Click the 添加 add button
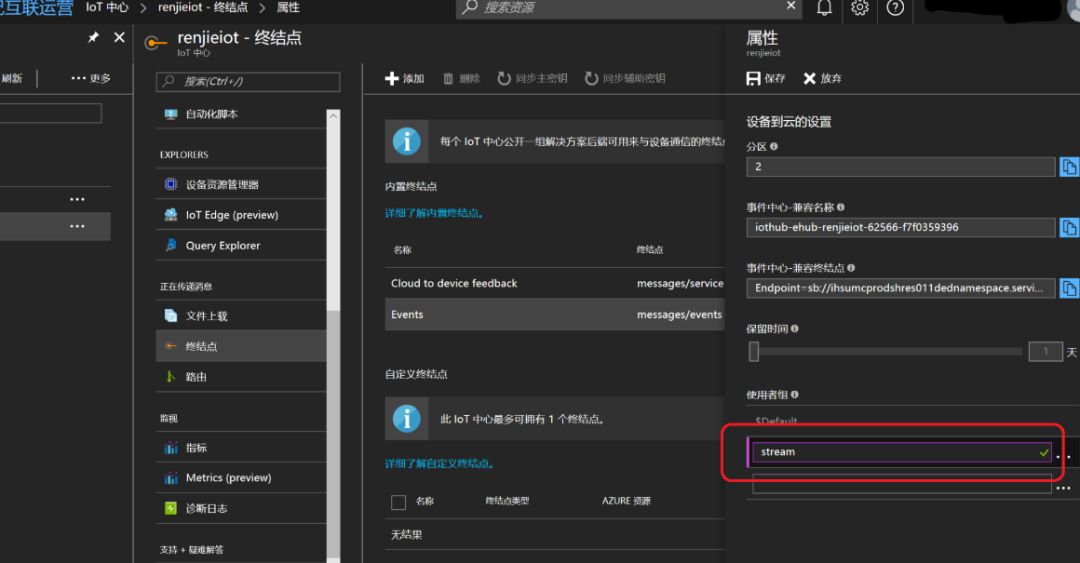The height and width of the screenshot is (563, 1080). [404, 79]
